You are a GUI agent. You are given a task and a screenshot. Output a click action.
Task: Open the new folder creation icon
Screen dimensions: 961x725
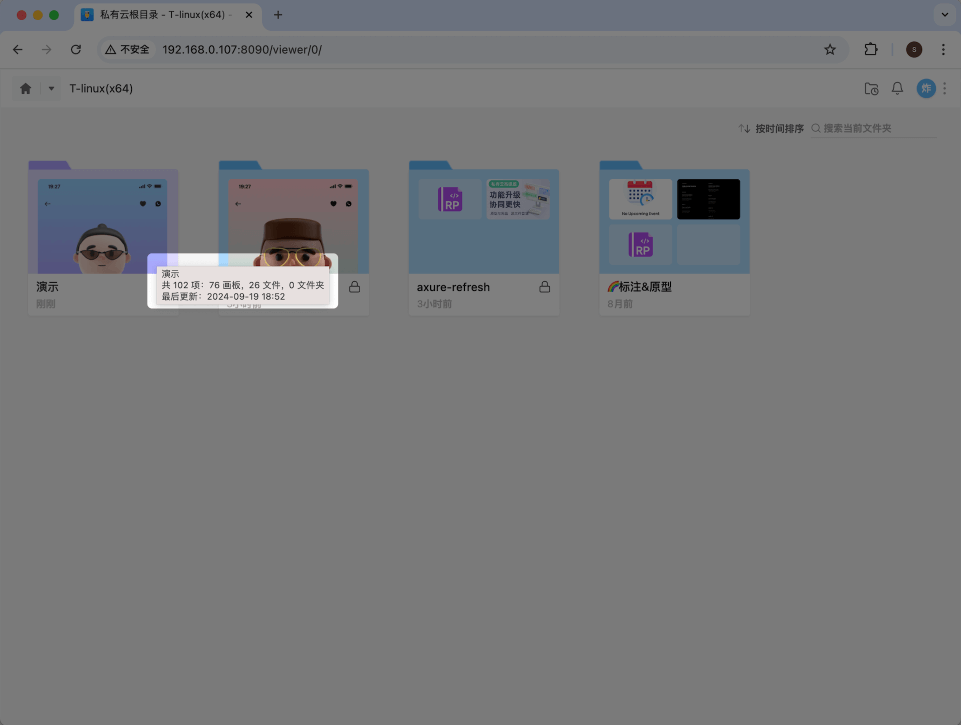click(x=871, y=88)
